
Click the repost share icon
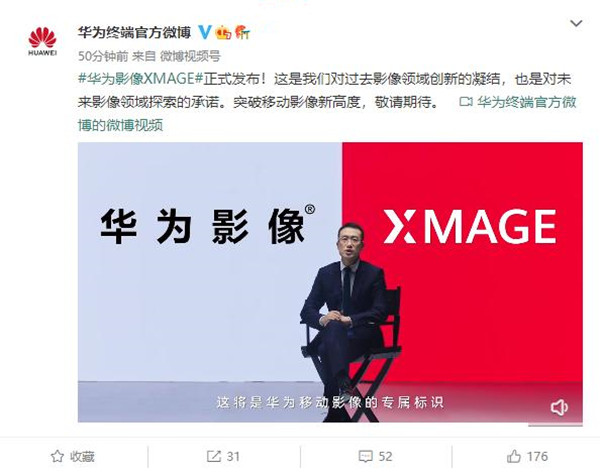point(214,456)
